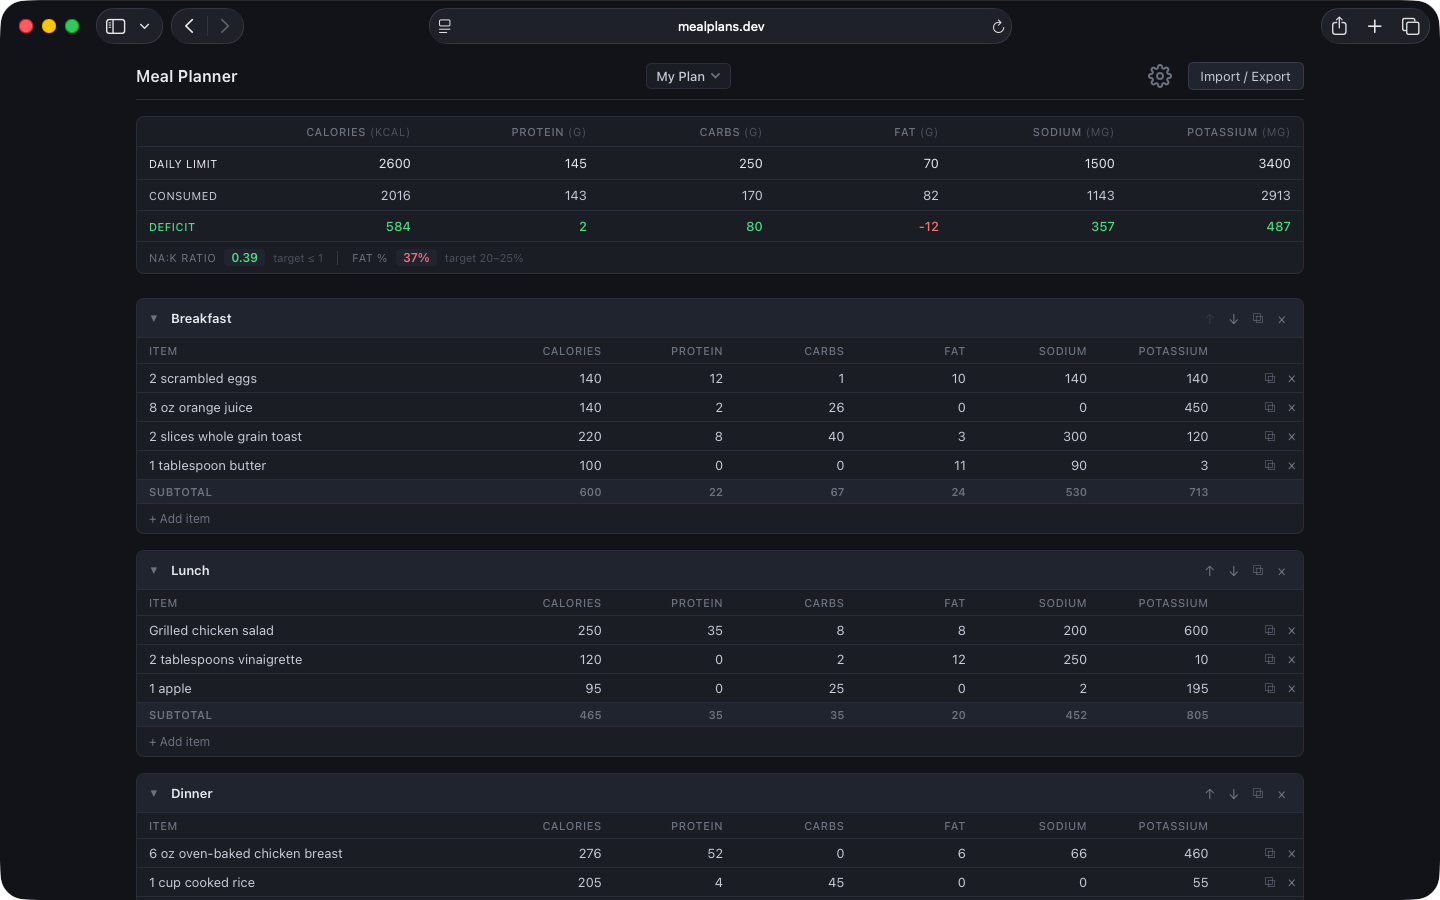Move the Lunch section up
This screenshot has width=1440, height=900.
coord(1209,571)
